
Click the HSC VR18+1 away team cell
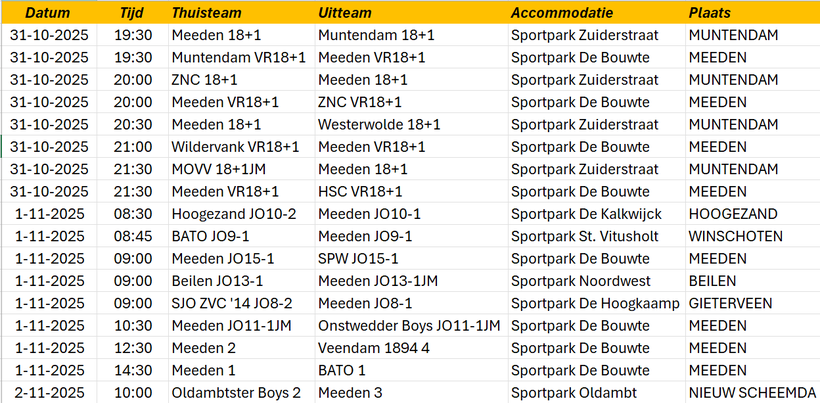pos(360,191)
